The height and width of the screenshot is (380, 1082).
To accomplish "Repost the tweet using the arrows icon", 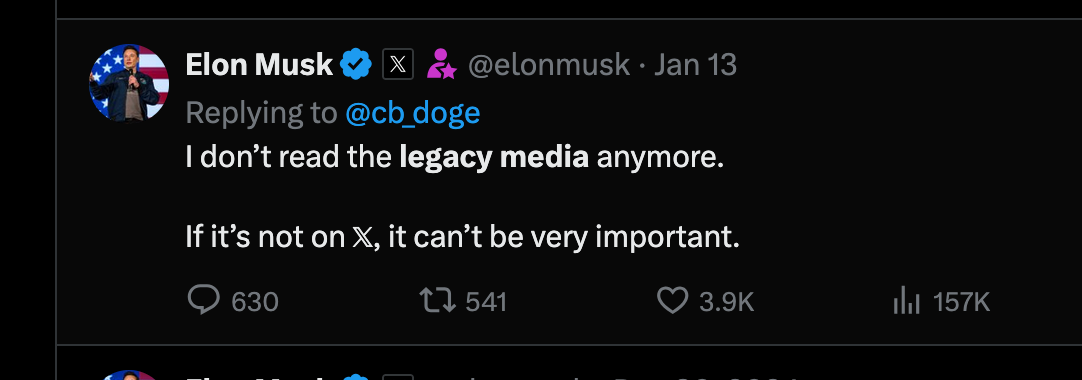I will (437, 301).
